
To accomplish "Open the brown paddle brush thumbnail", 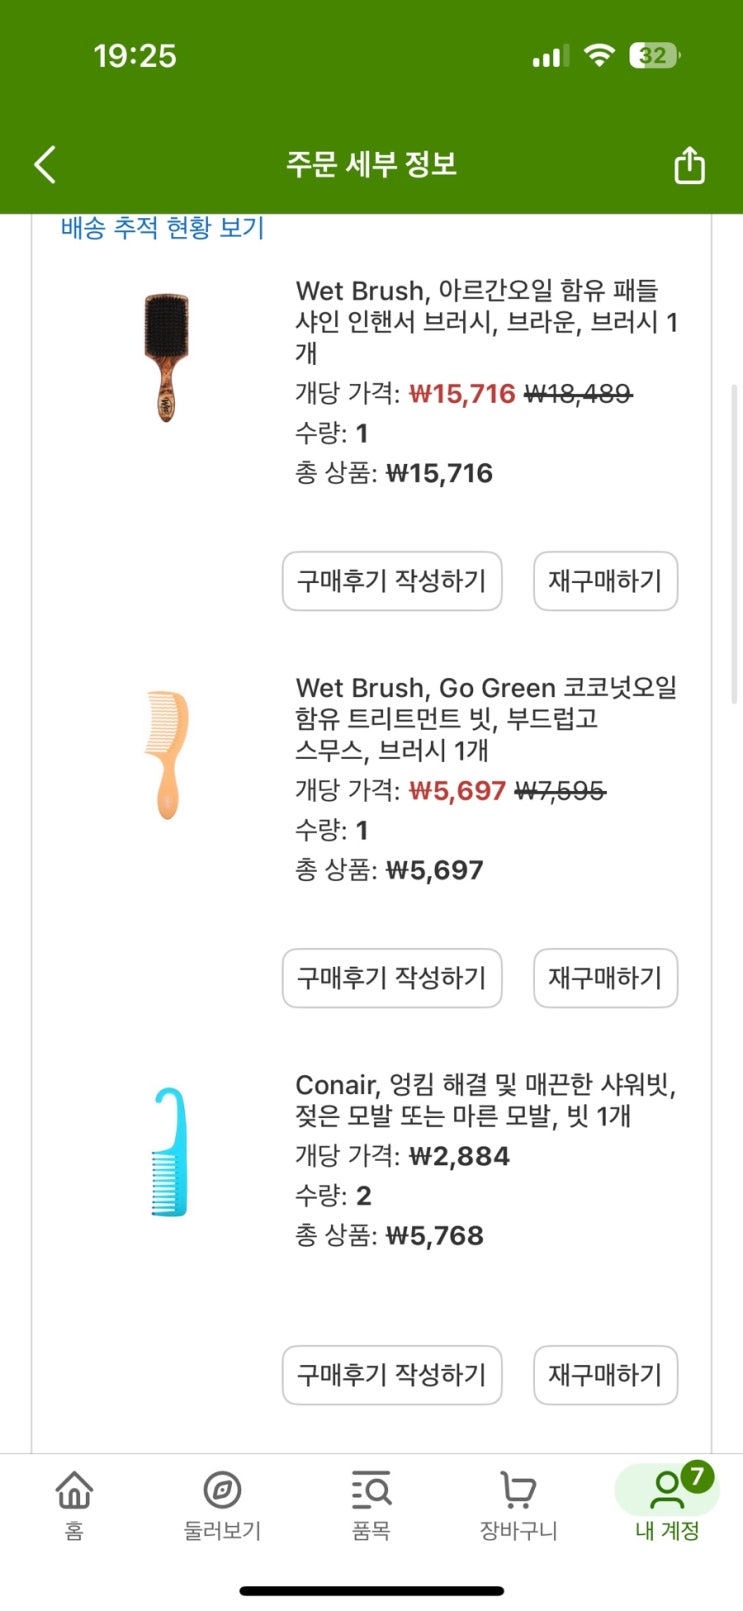I will [166, 357].
